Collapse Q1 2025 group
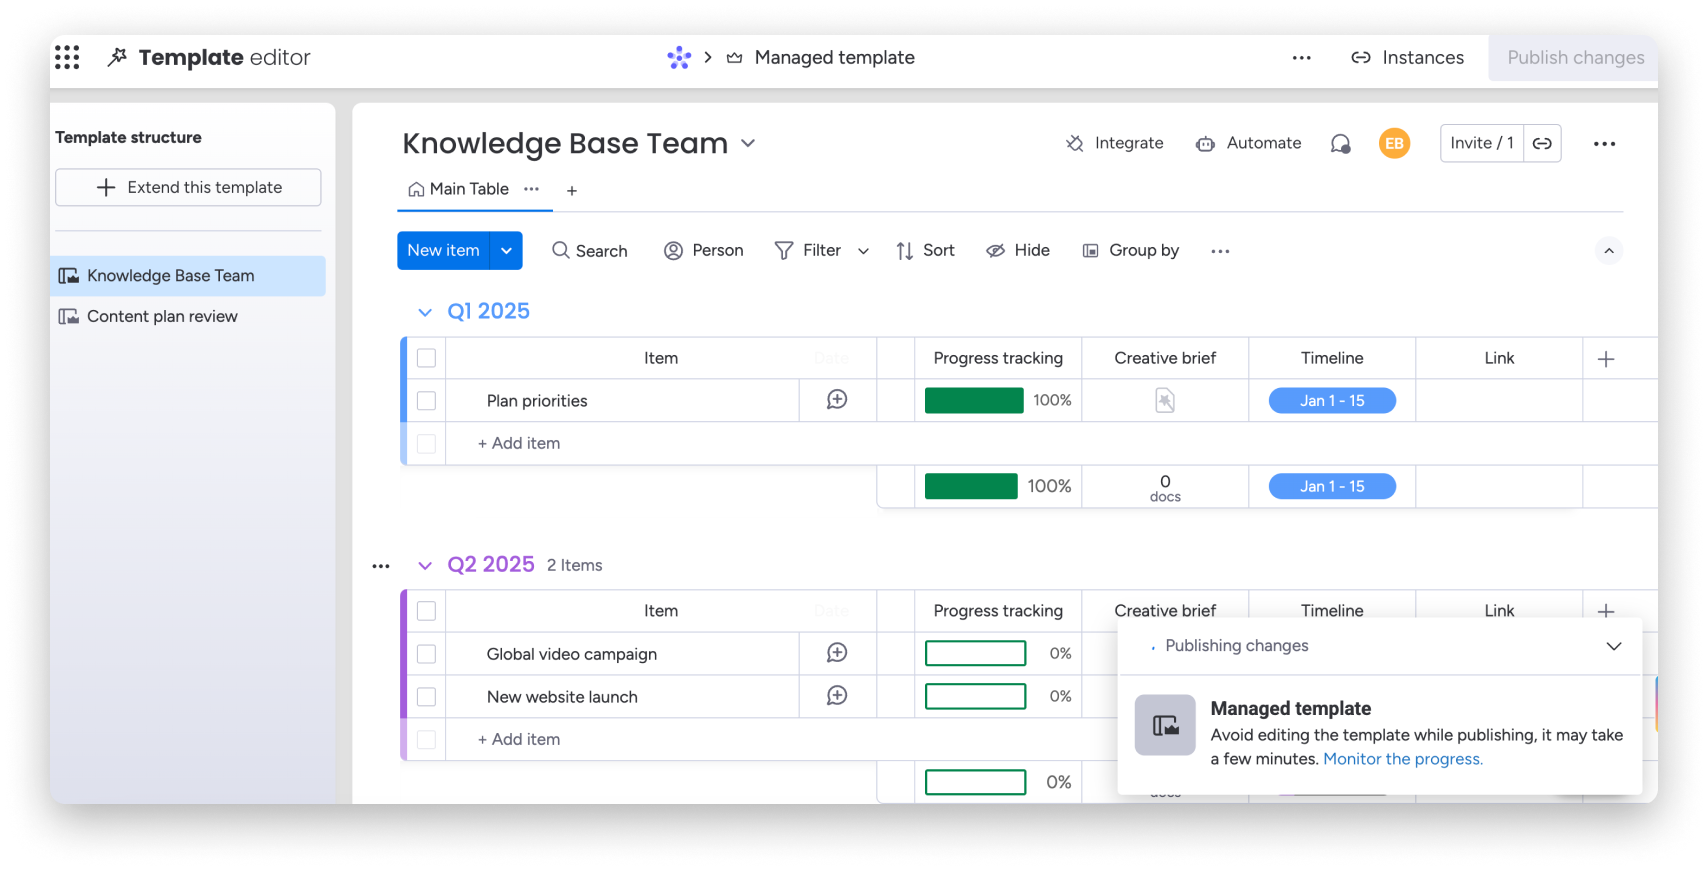This screenshot has width=1708, height=869. point(425,312)
